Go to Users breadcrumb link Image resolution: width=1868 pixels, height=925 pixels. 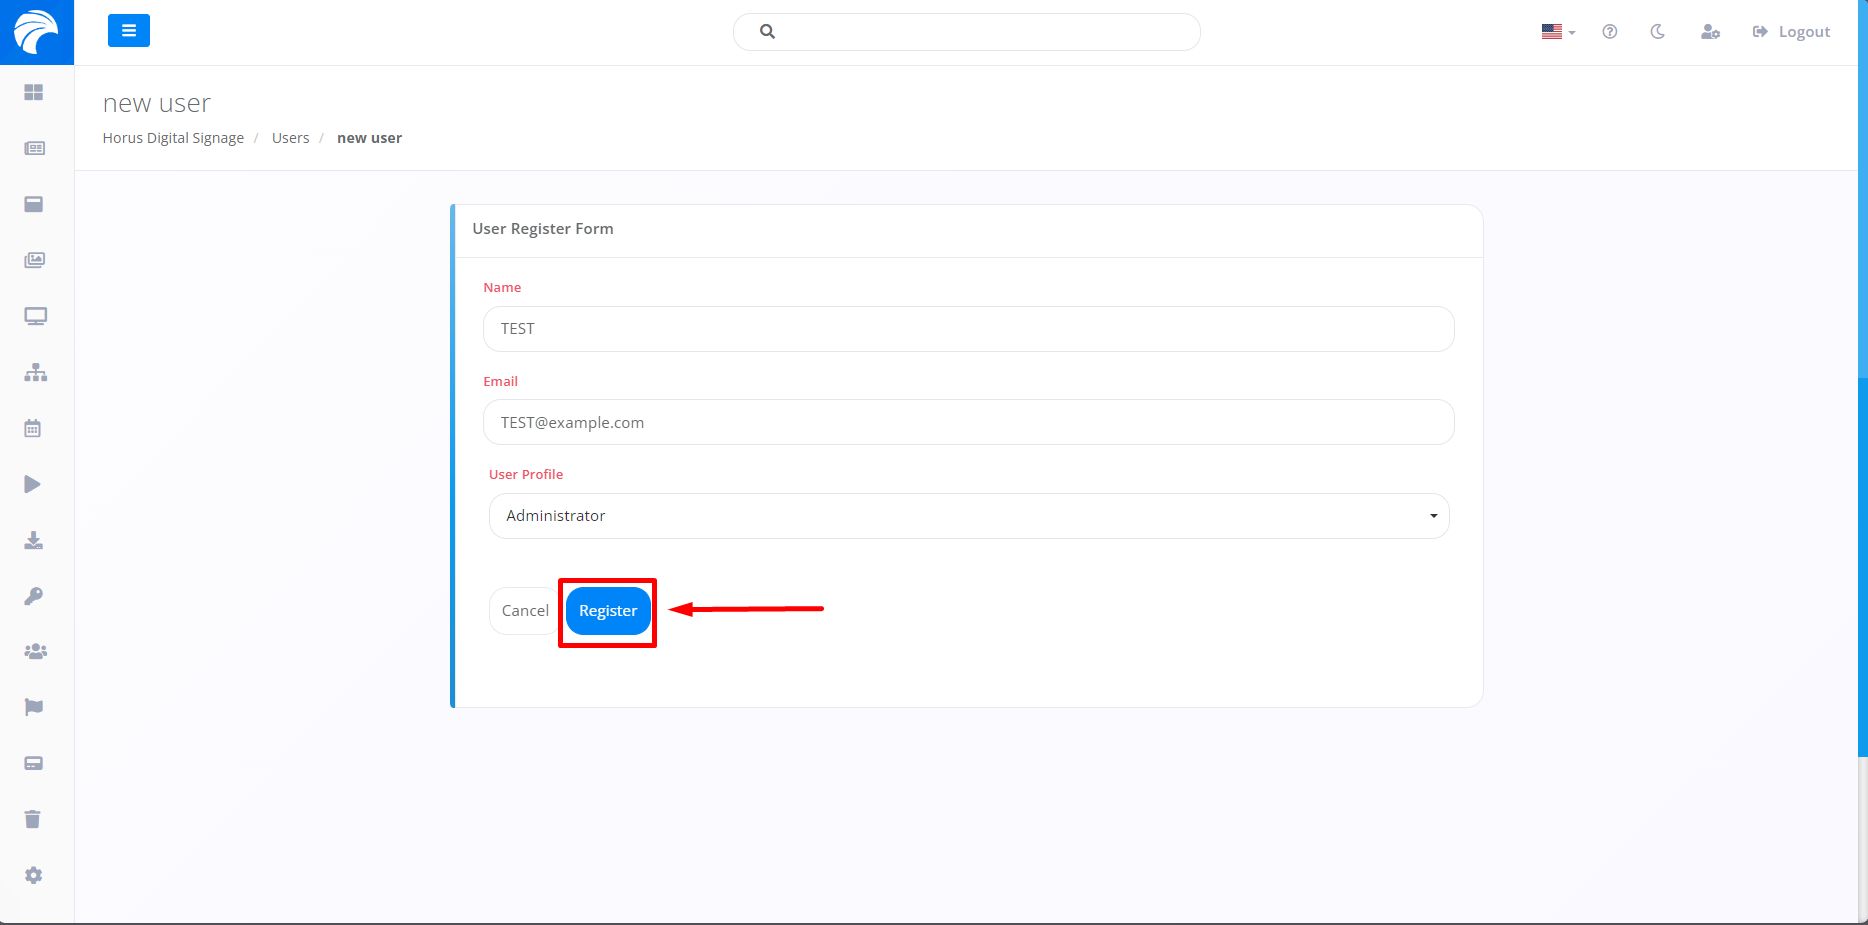290,138
